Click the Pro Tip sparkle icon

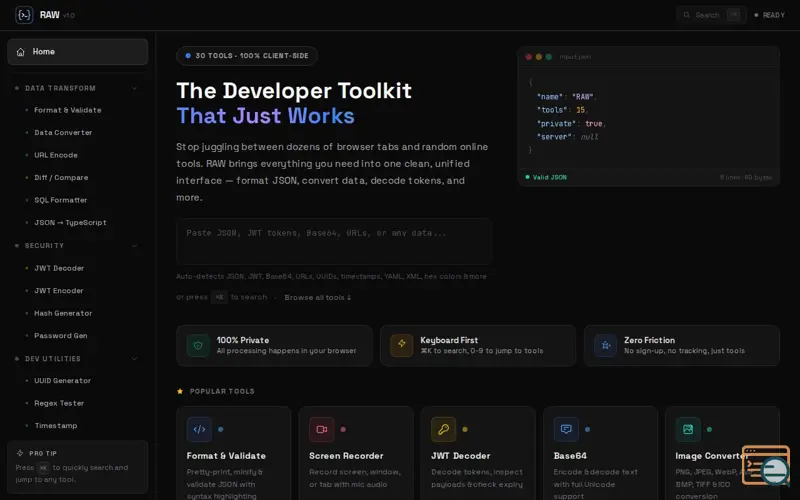coord(20,453)
